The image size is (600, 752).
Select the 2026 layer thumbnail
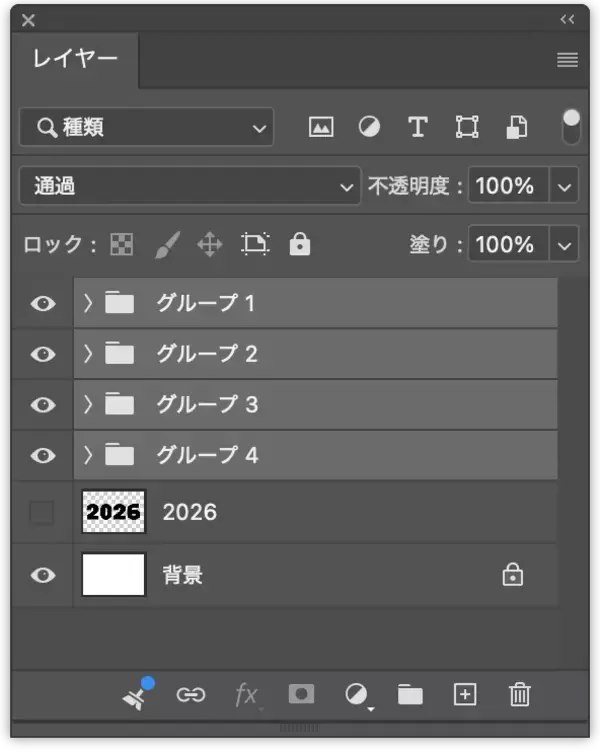(113, 512)
